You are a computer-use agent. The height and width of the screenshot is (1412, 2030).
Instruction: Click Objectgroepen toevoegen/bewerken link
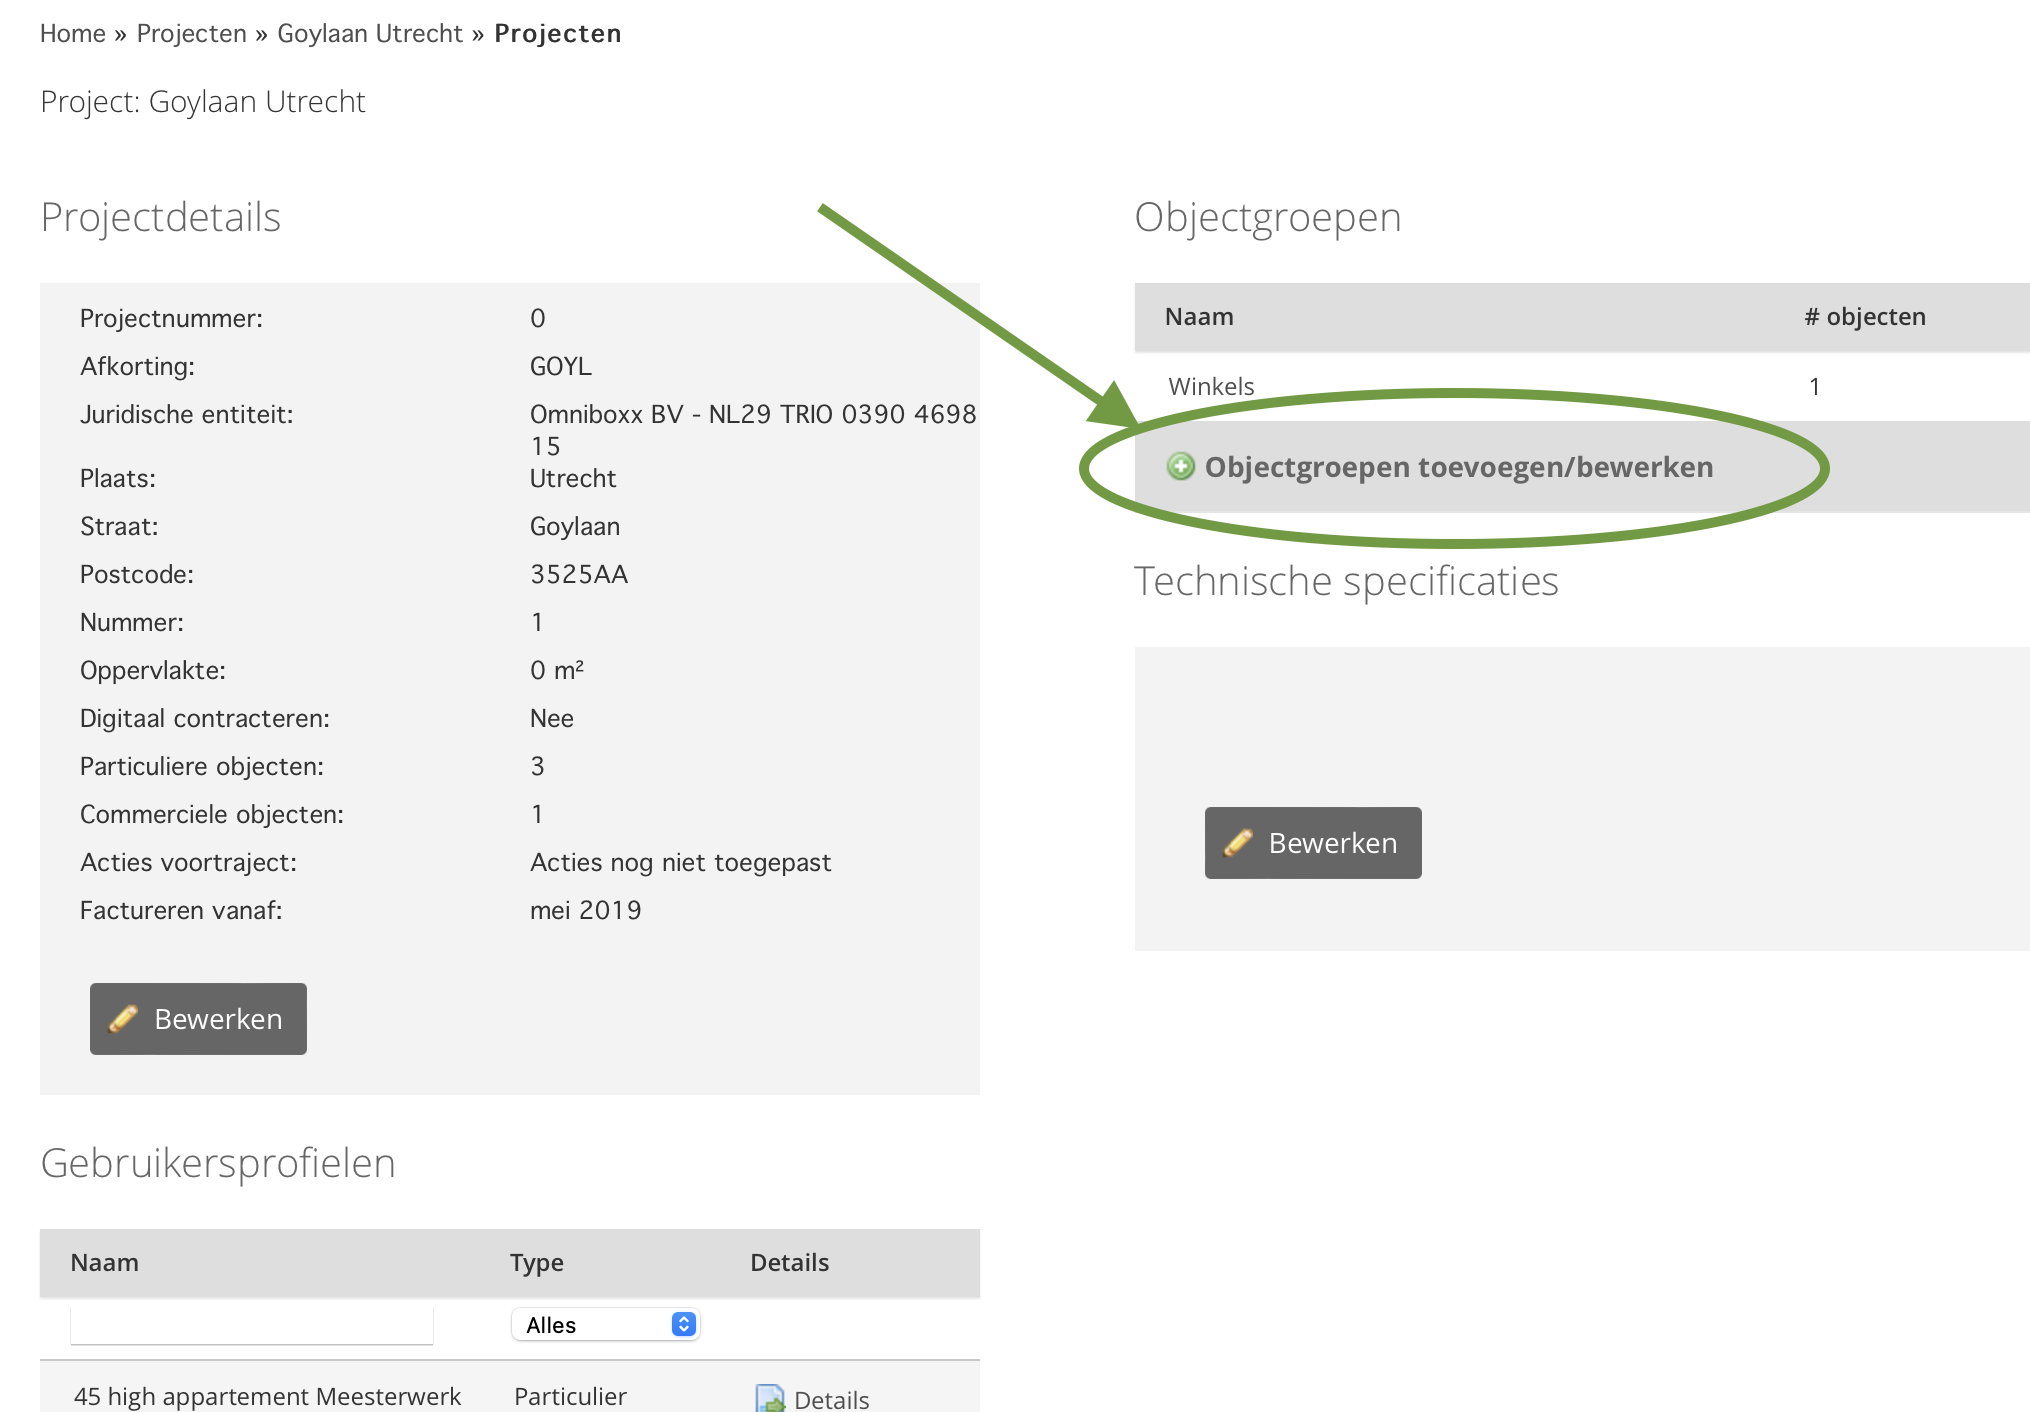click(x=1458, y=467)
